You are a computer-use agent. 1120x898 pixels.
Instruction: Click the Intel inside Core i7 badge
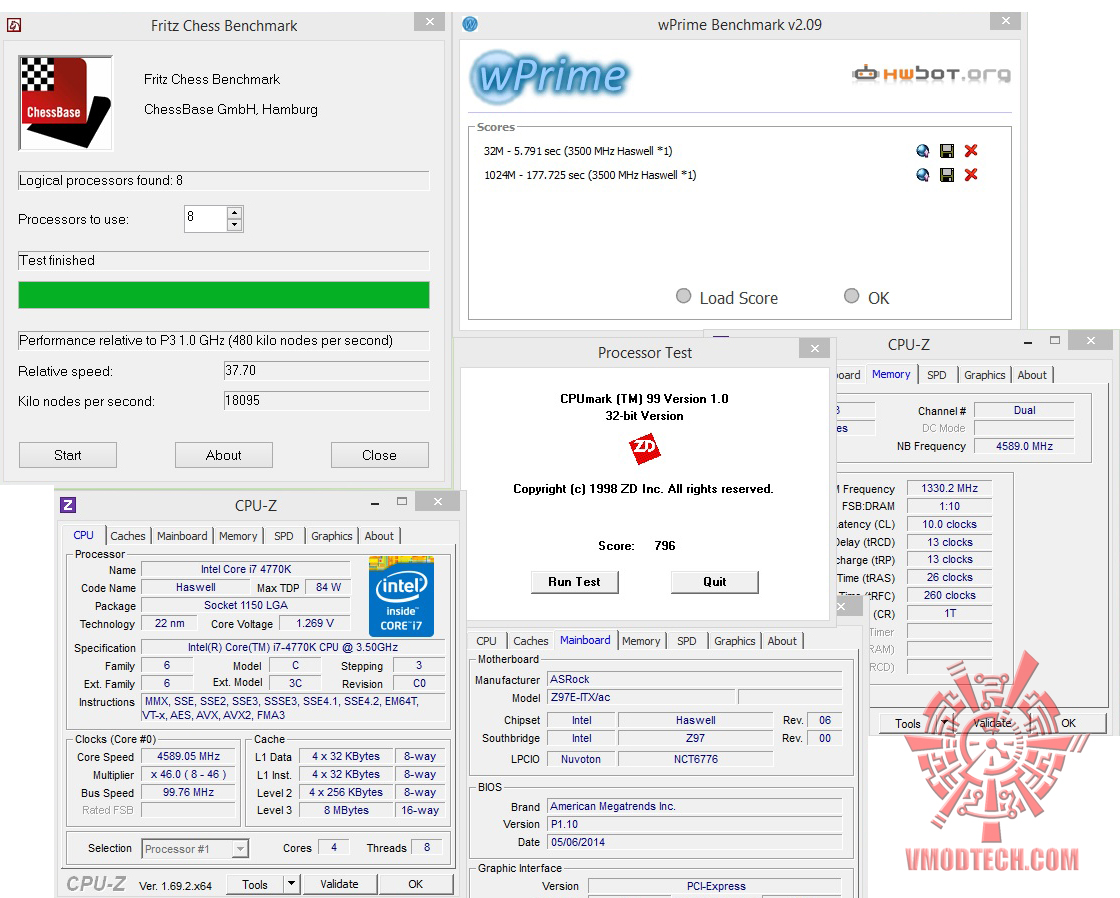tap(401, 596)
